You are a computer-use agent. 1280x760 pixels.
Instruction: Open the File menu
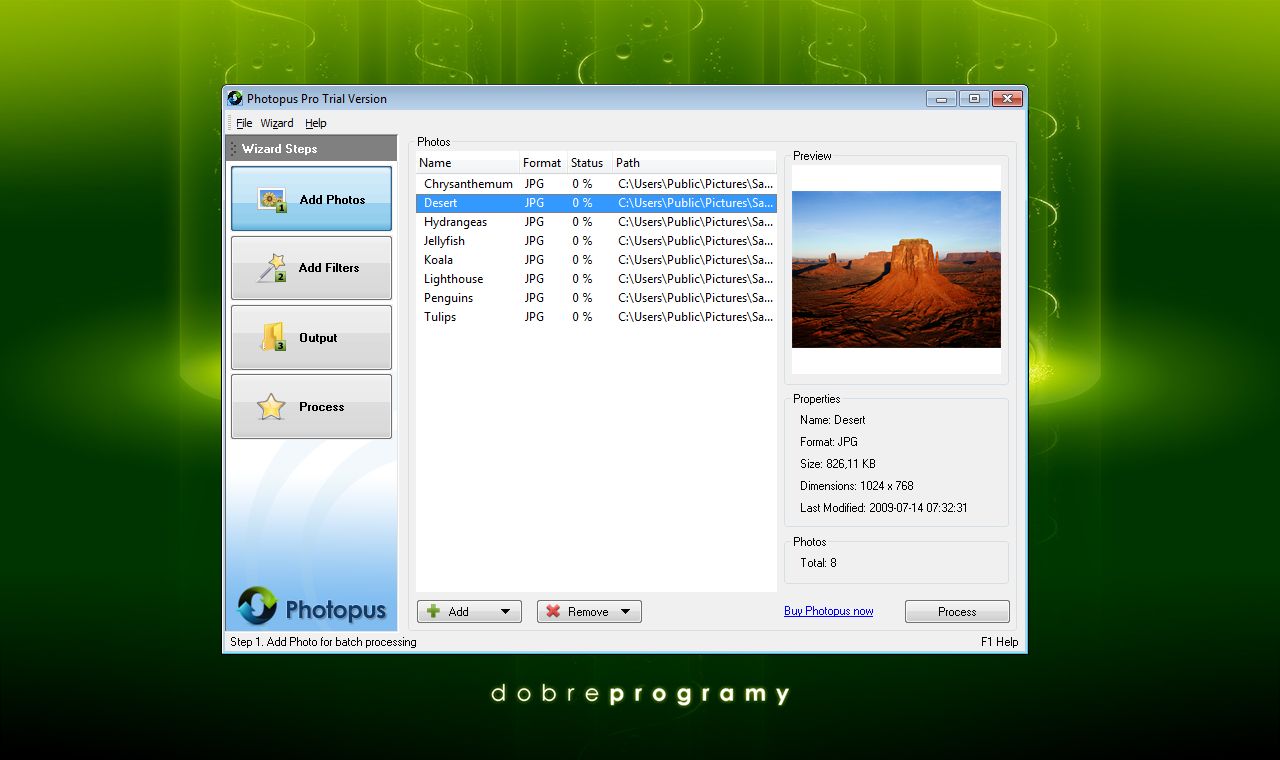(244, 122)
